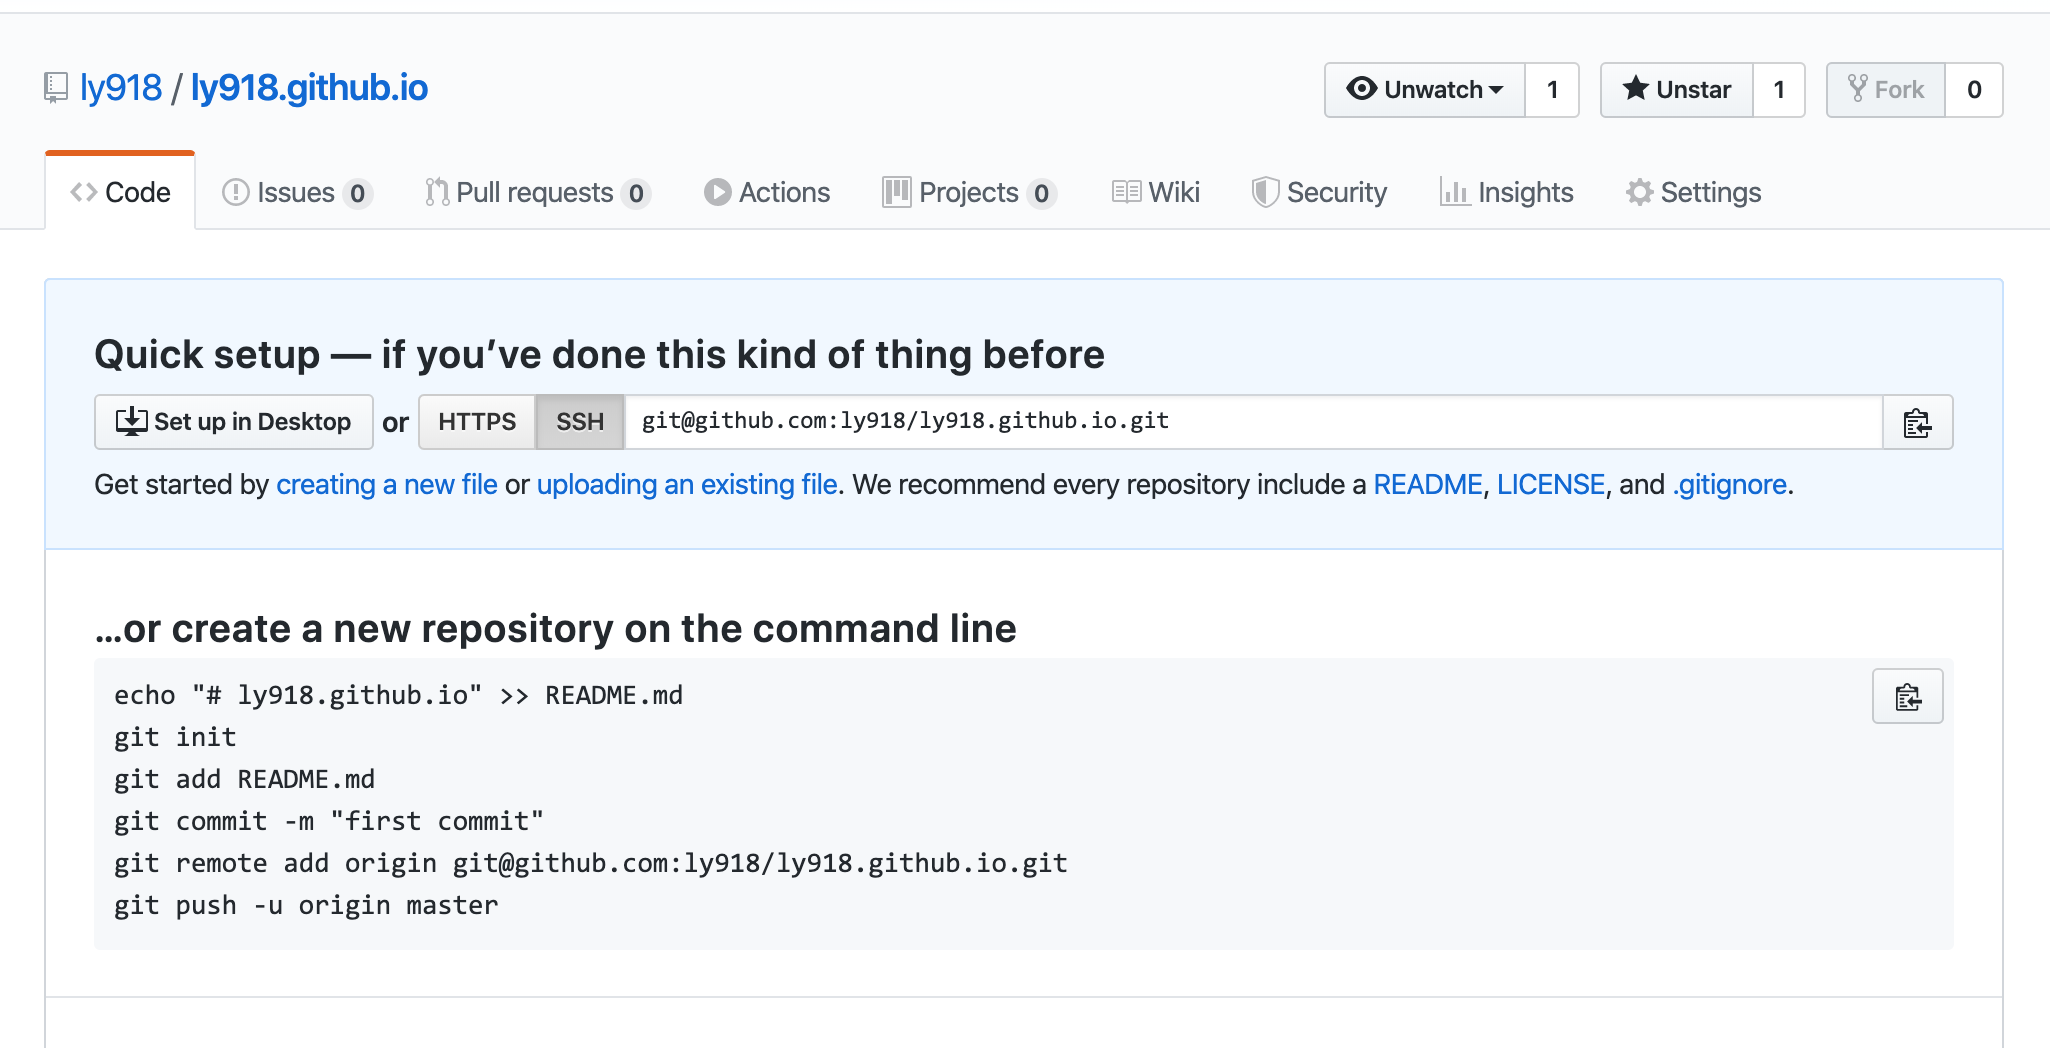View the stargazers count

point(1779,90)
